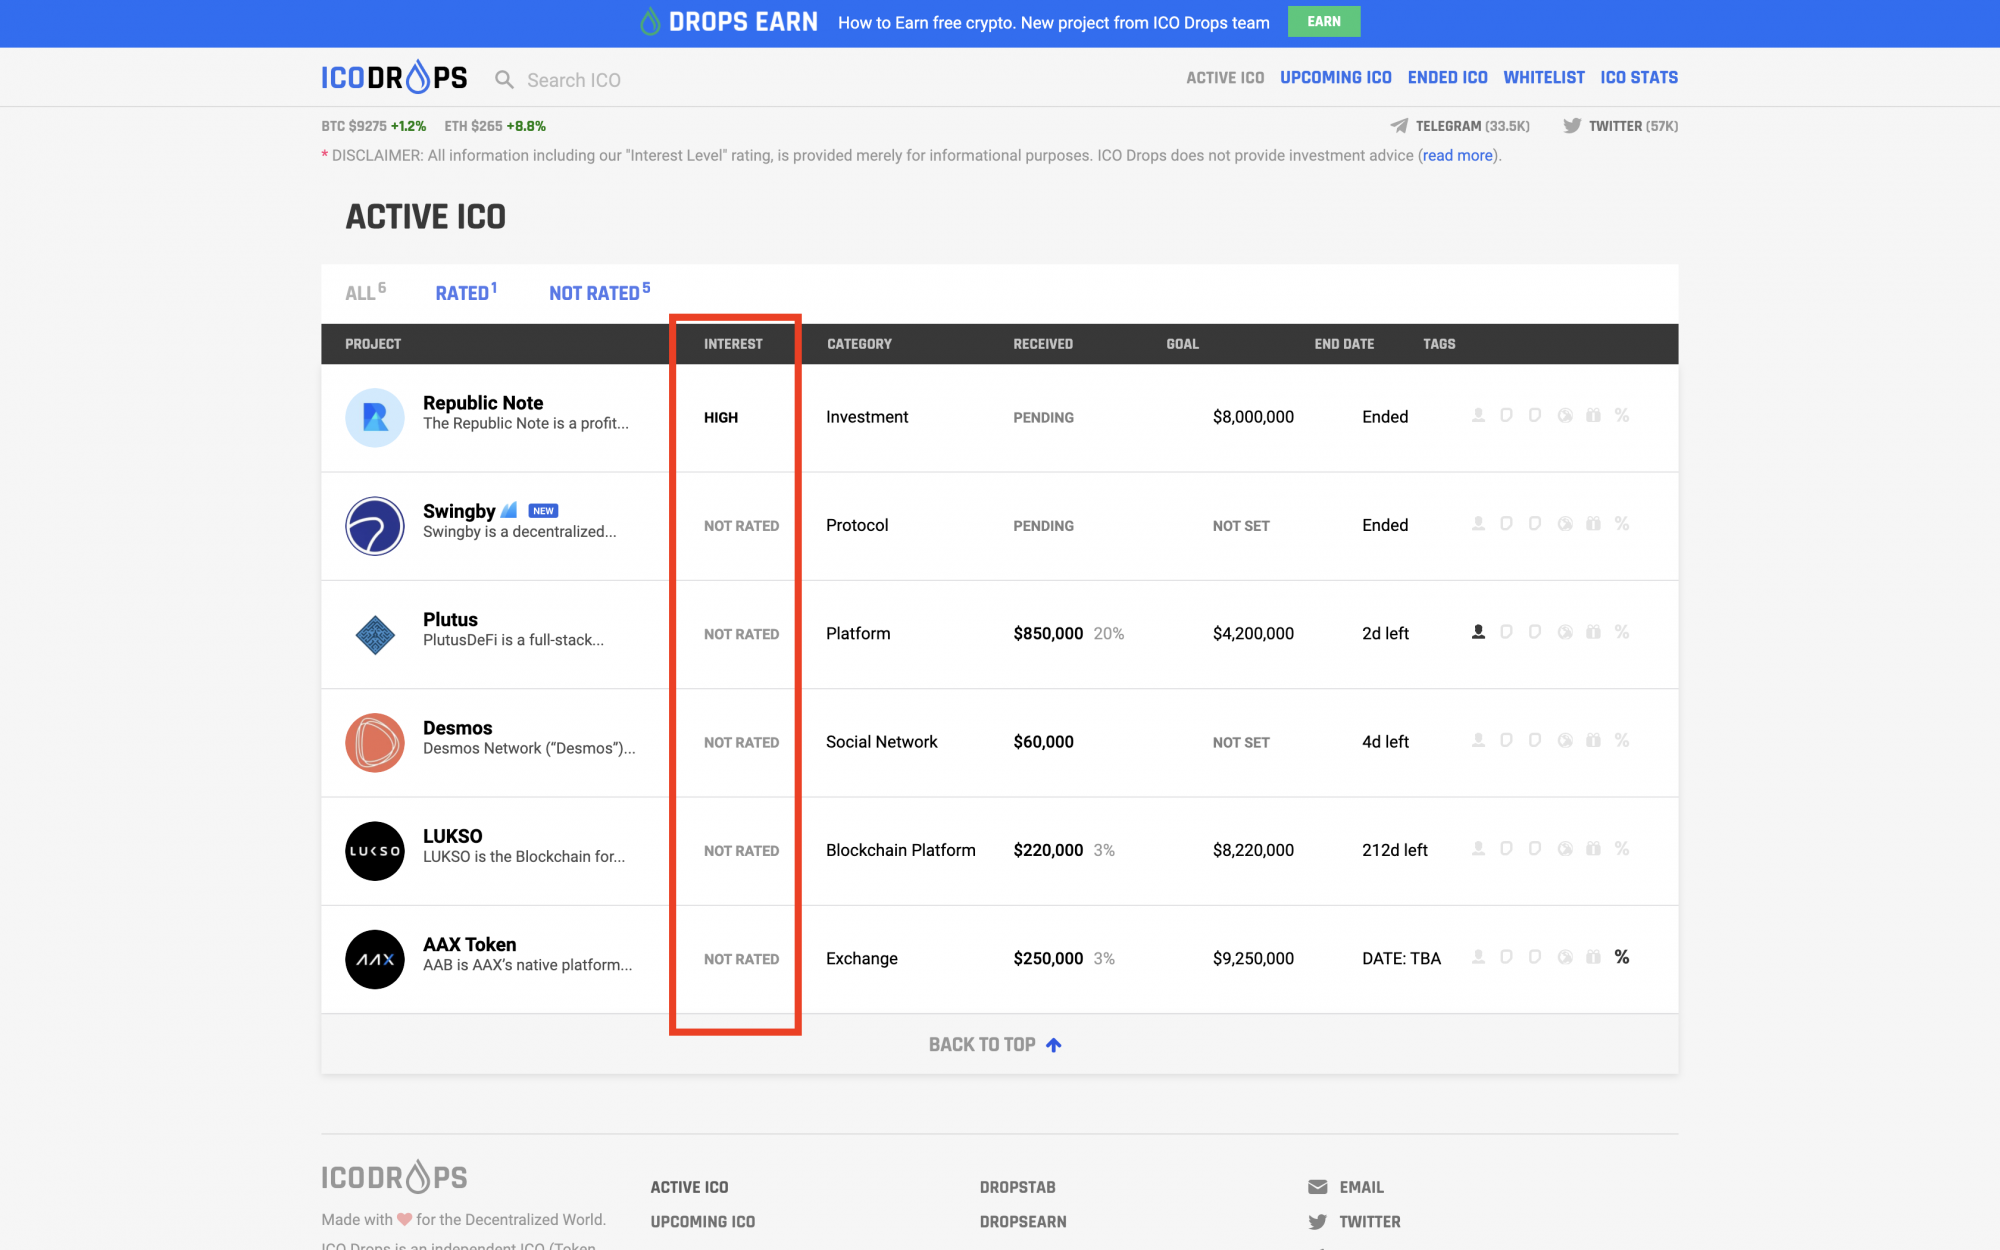2000x1250 pixels.
Task: Click the globe tag icon in Plutus row
Action: pos(1565,632)
